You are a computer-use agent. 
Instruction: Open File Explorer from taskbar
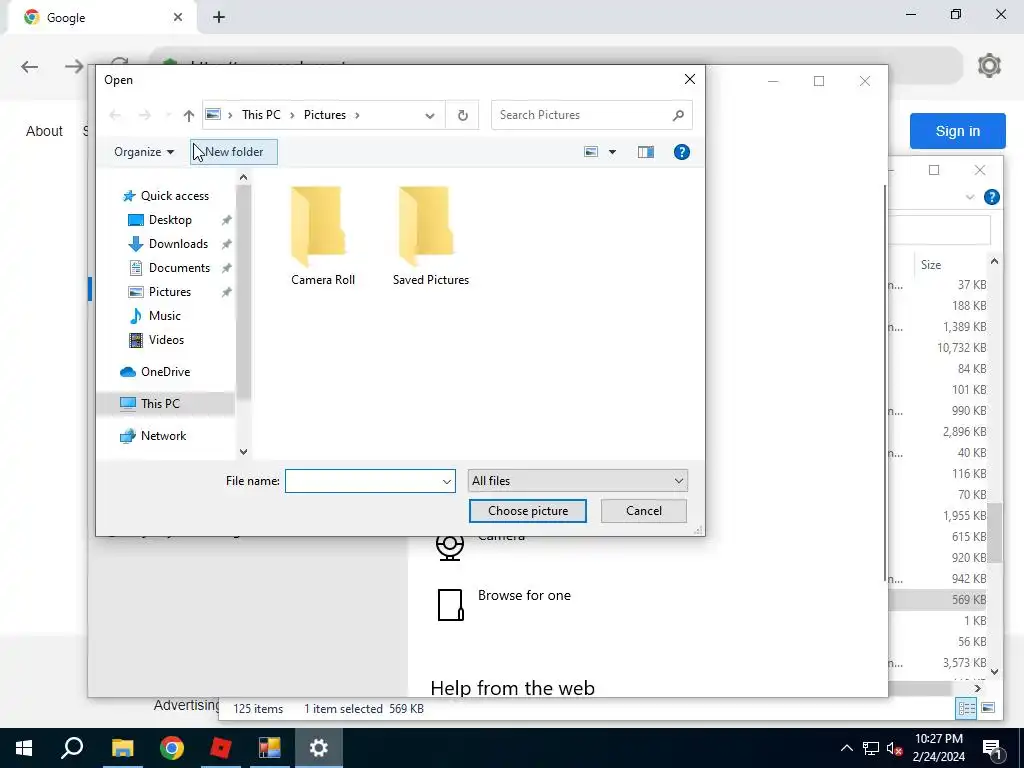click(122, 748)
